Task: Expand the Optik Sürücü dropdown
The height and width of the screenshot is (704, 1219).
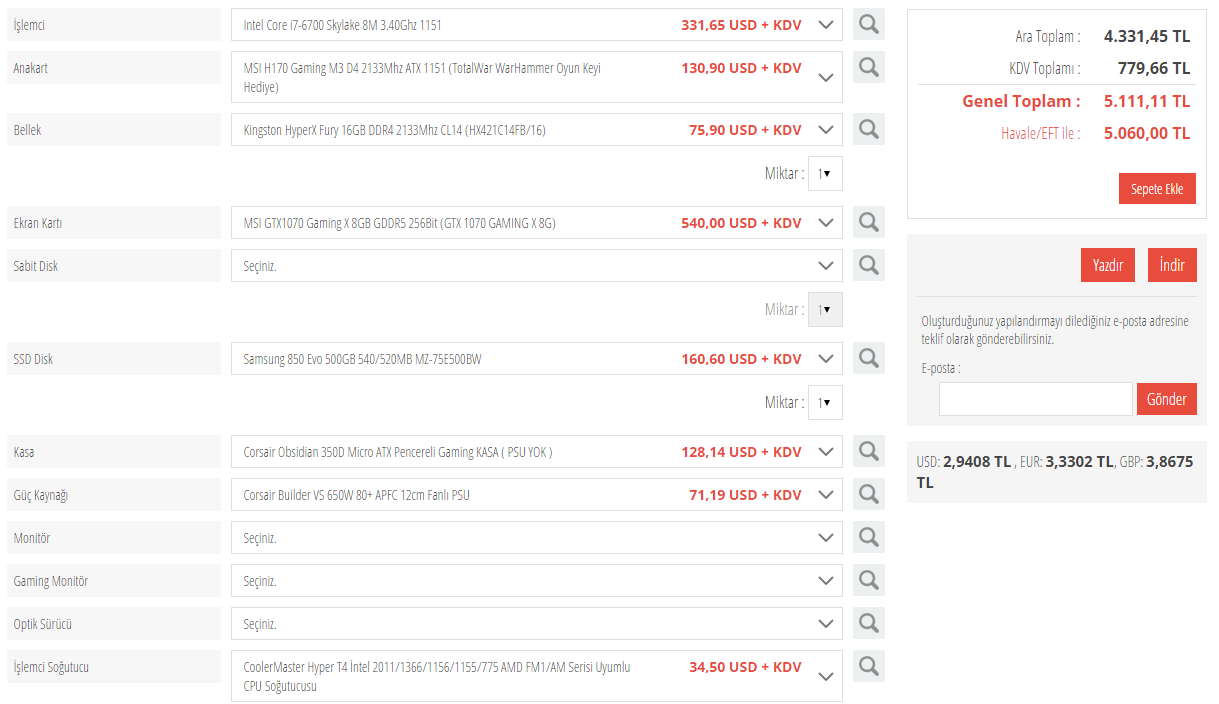Action: (536, 624)
